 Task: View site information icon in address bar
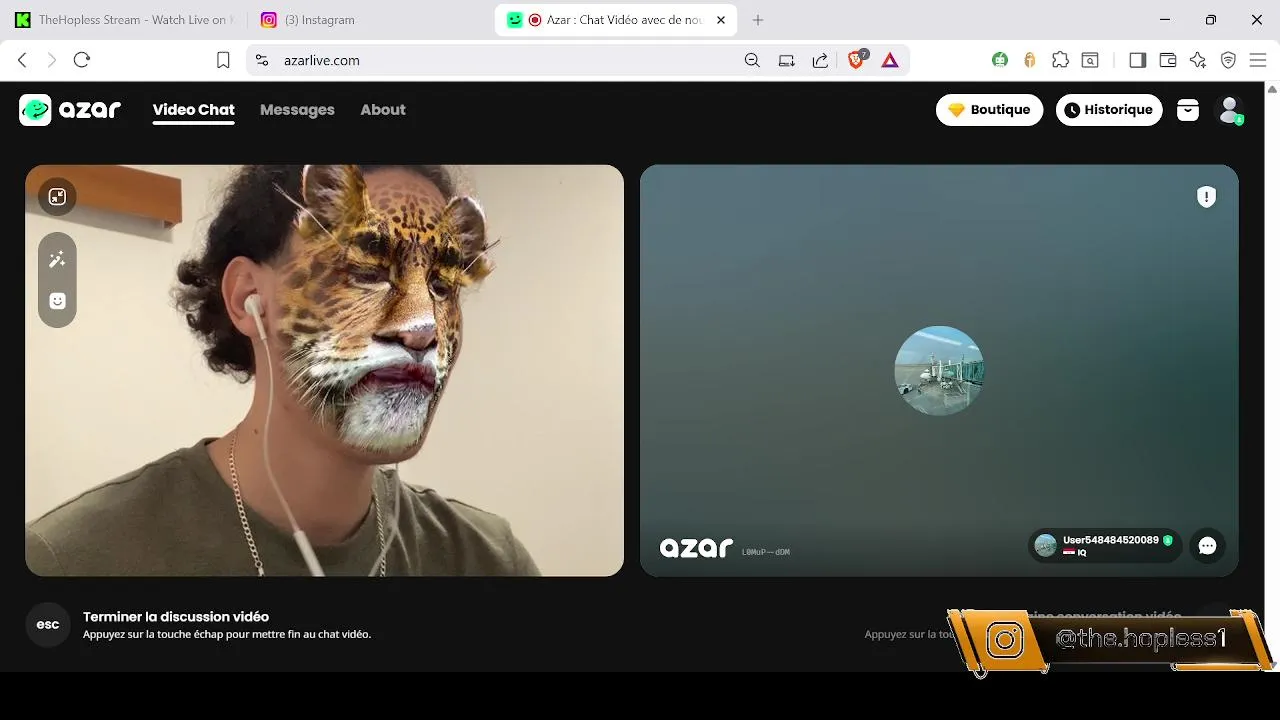click(262, 60)
